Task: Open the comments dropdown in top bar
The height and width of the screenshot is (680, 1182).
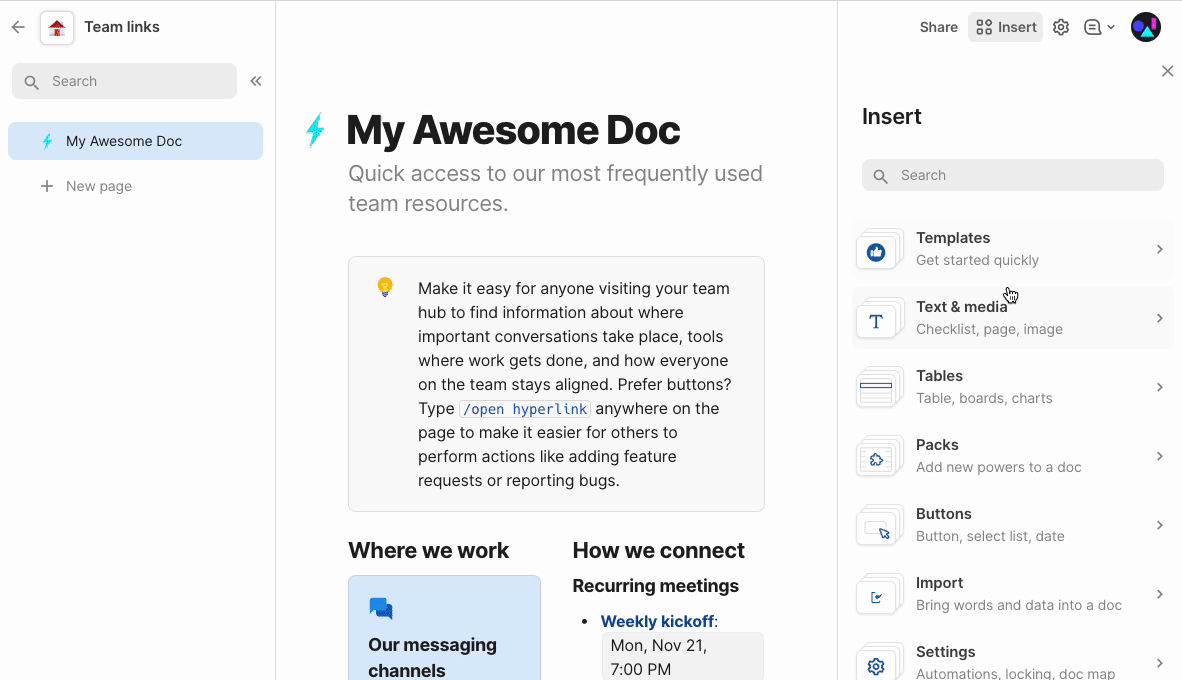Action: pyautogui.click(x=1099, y=28)
